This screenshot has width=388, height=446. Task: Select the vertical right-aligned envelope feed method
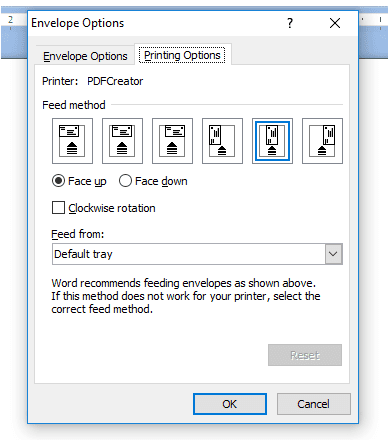pyautogui.click(x=322, y=141)
